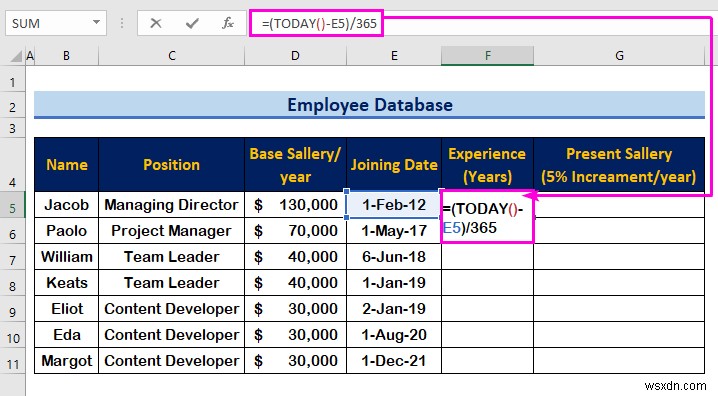Click the Name header cell
This screenshot has height=396, width=718.
[66, 164]
